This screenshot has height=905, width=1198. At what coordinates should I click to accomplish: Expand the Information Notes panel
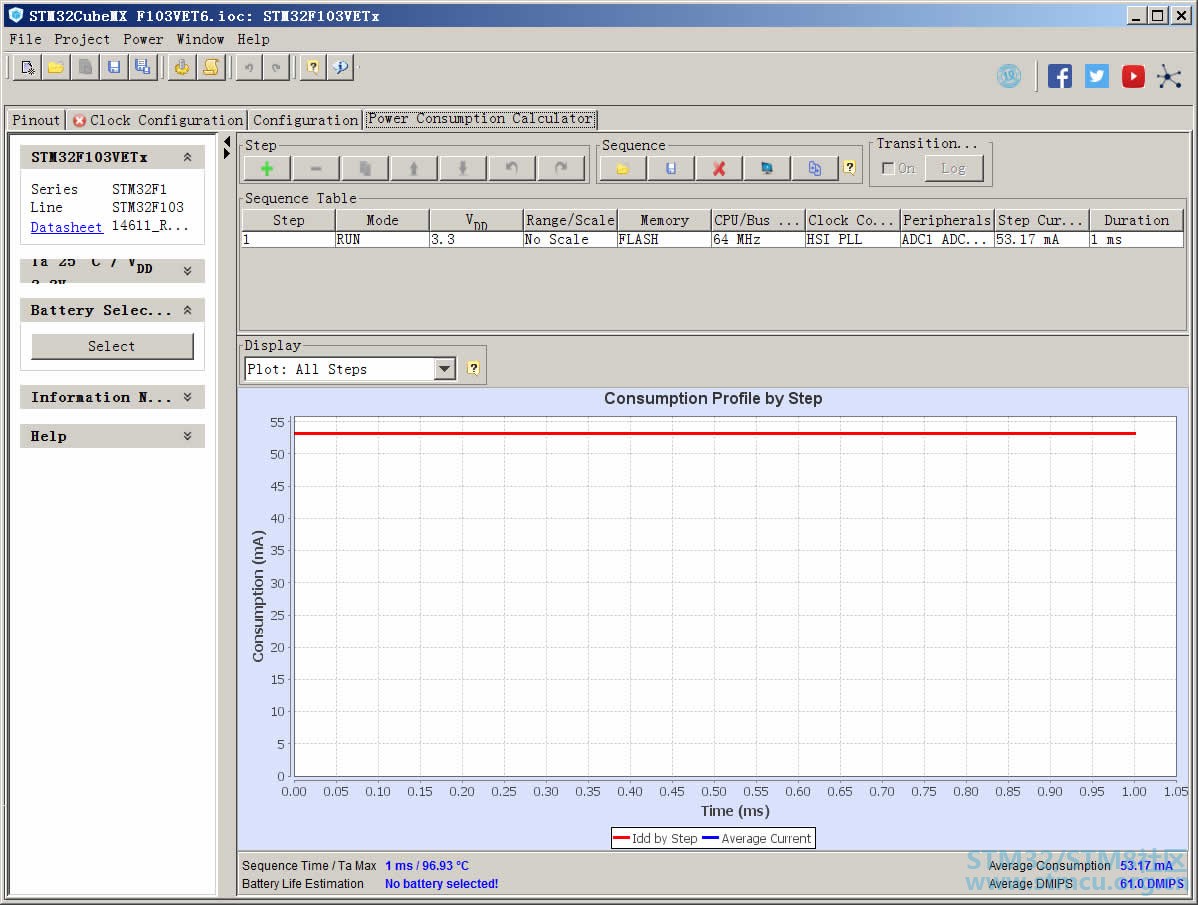click(x=187, y=397)
